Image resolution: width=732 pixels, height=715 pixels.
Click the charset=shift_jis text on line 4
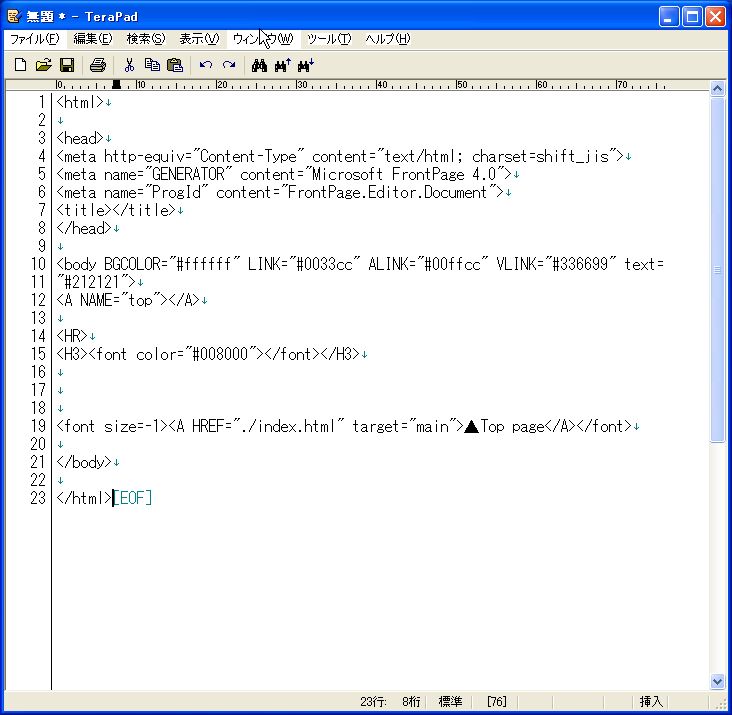pos(541,156)
